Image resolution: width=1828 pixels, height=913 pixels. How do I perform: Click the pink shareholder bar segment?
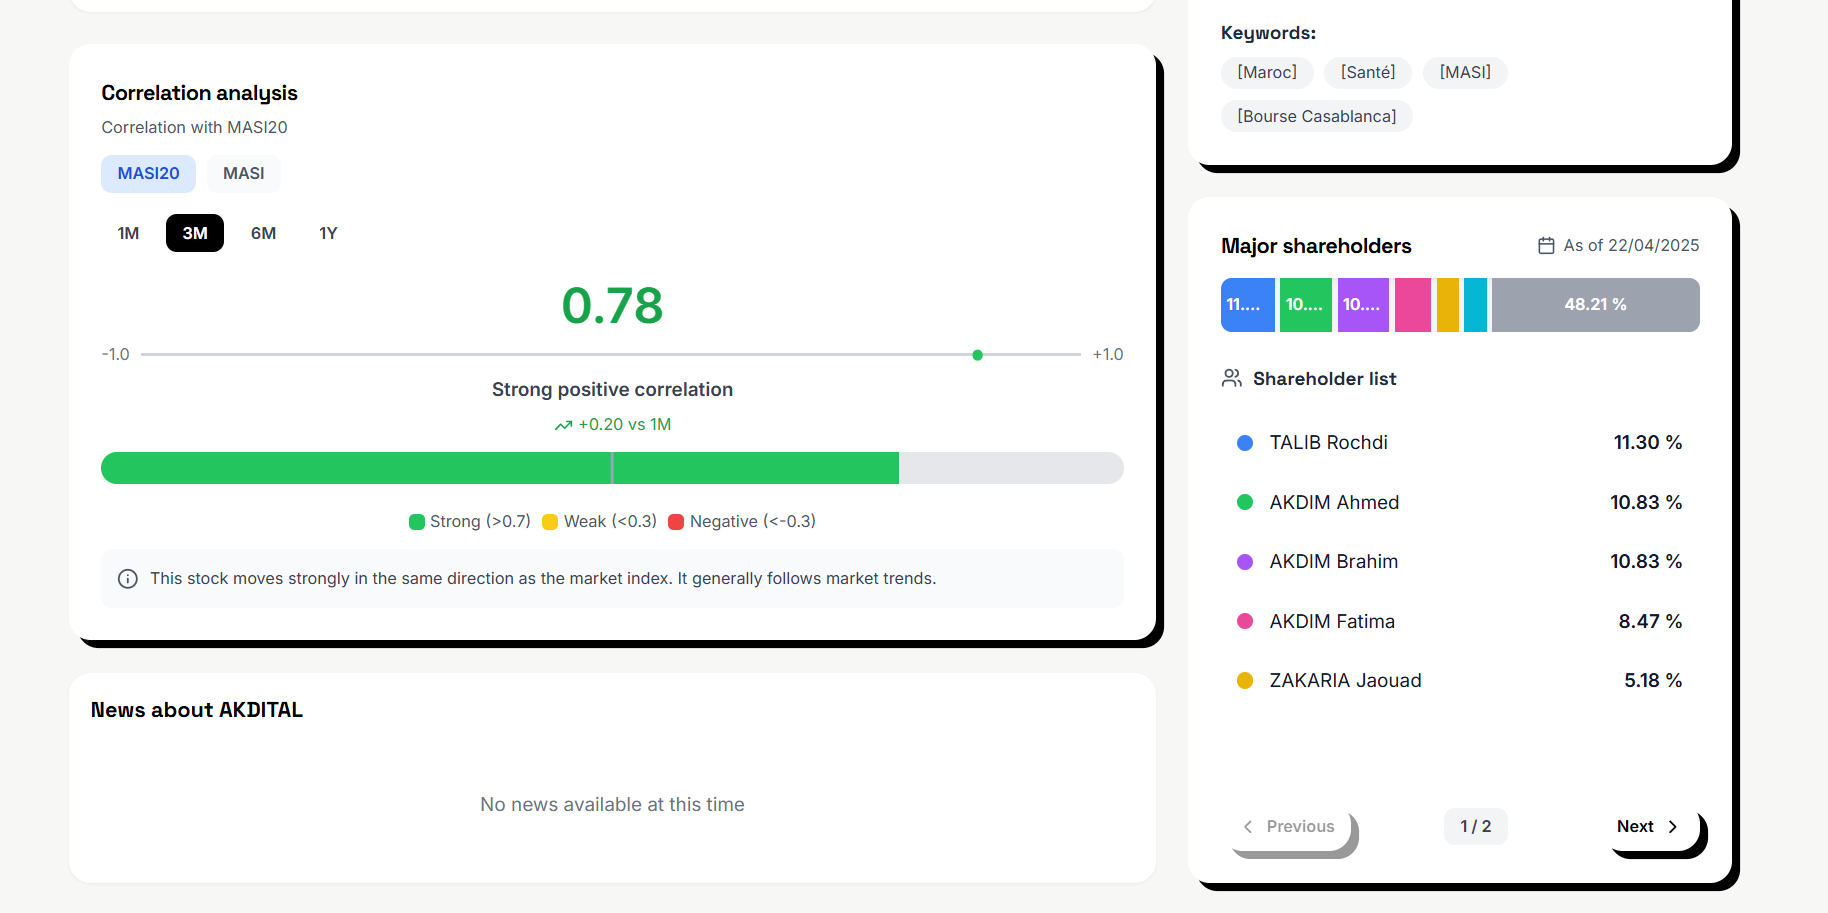pos(1413,305)
